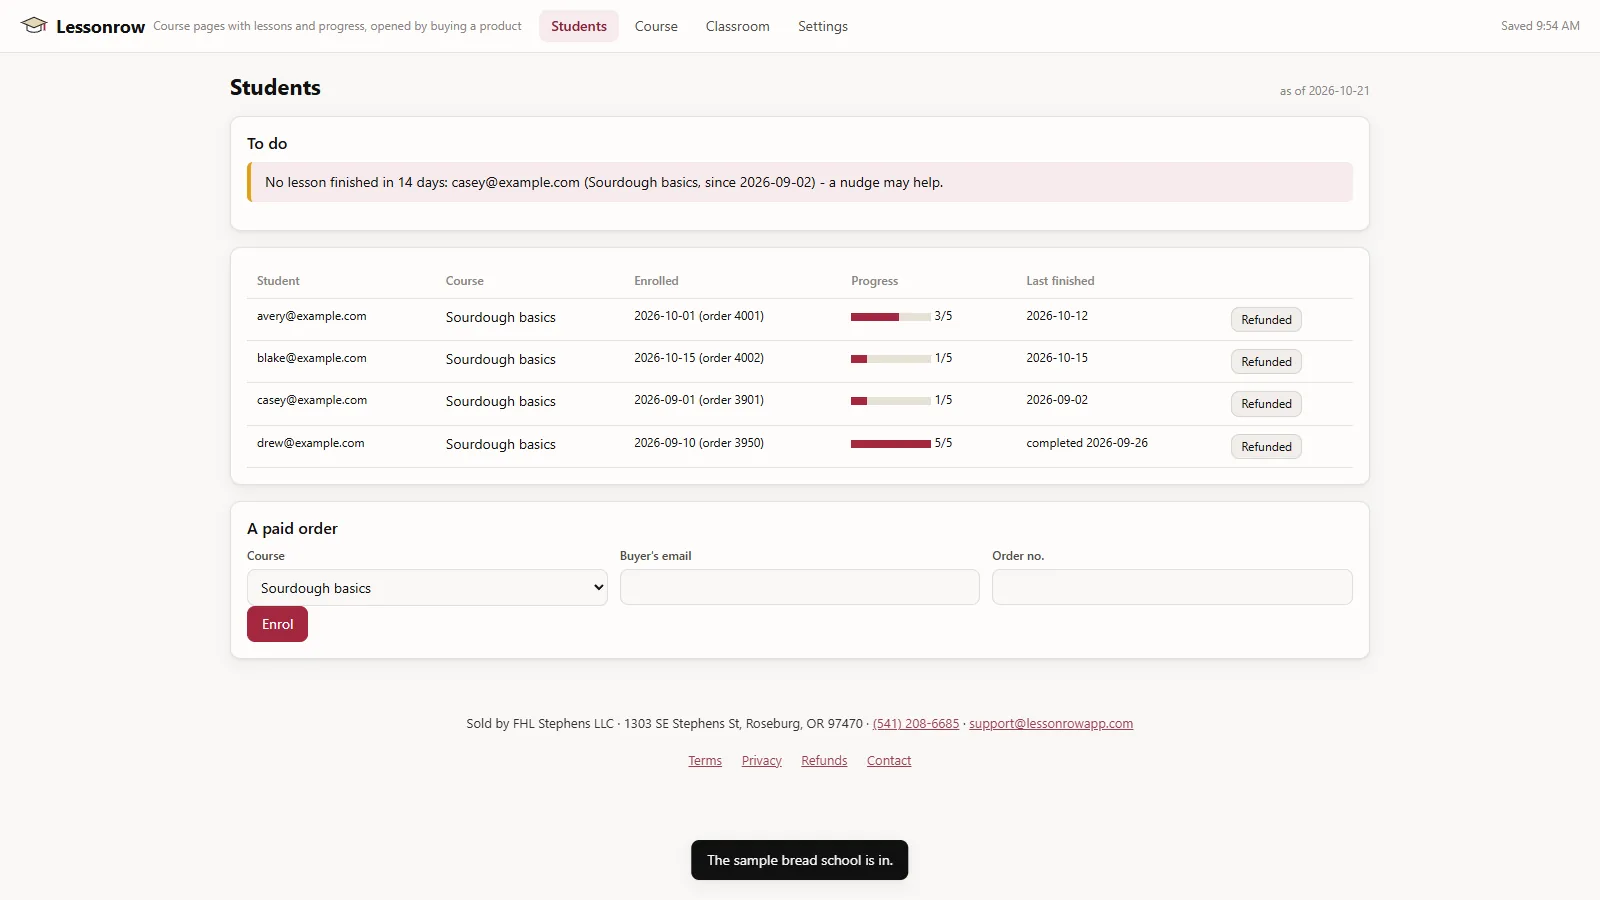The width and height of the screenshot is (1600, 900).
Task: Open the Contact footer link
Action: click(x=889, y=761)
